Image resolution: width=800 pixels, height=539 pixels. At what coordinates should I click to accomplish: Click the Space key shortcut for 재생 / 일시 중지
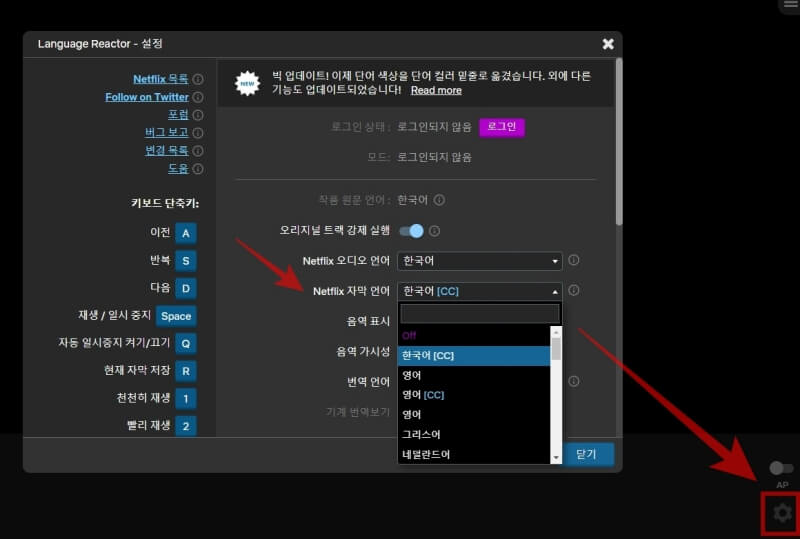(176, 316)
